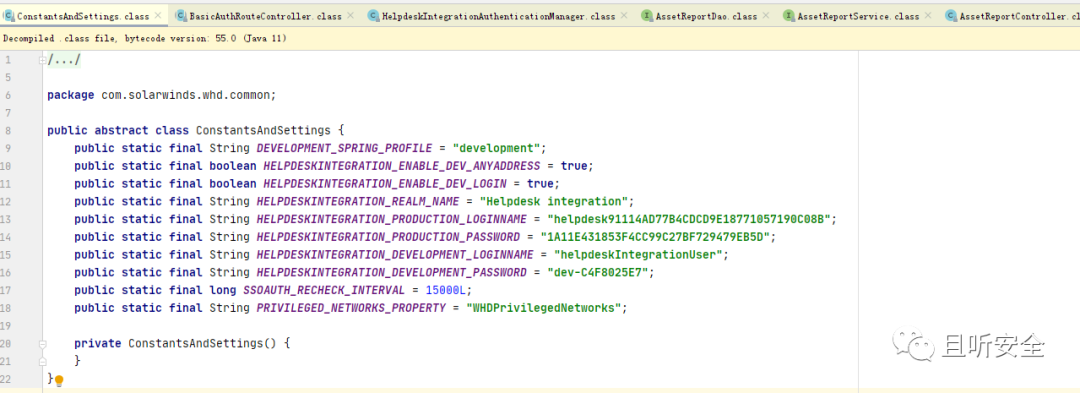Click constant DEVELOPMENT_SPRING_PROFILE
1080x393 pixels.
tap(344, 148)
